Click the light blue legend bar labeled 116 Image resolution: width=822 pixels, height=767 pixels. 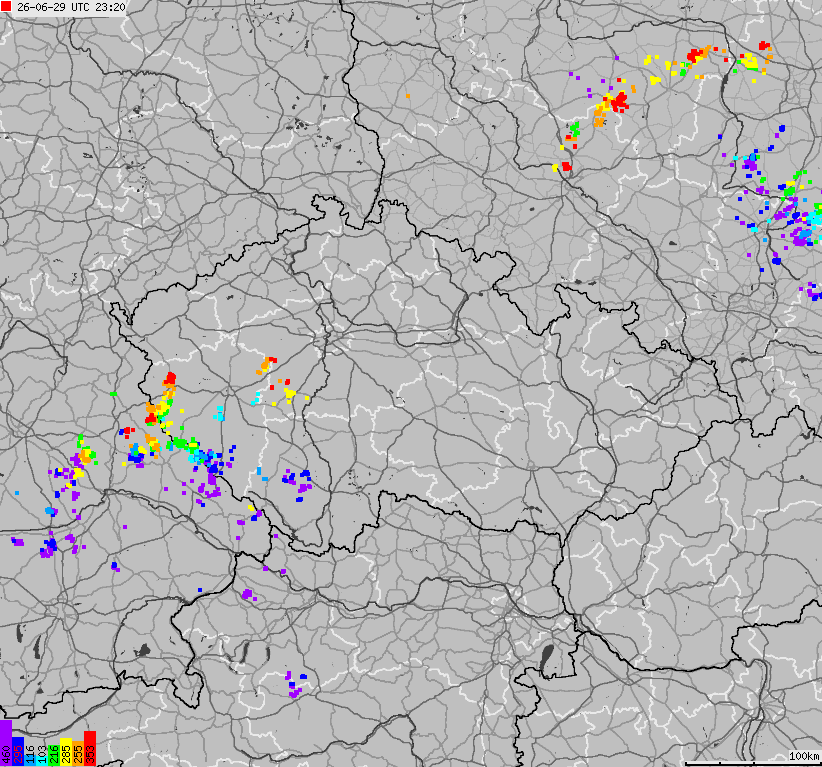(30, 760)
